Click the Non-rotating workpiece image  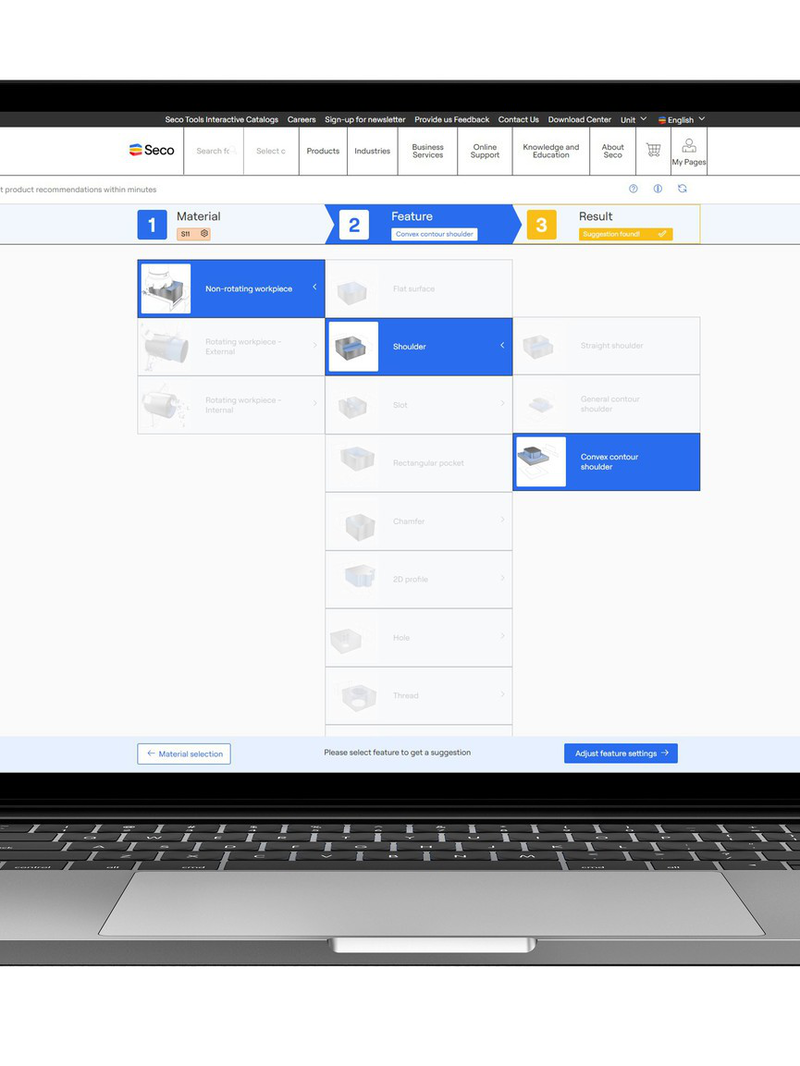click(165, 289)
